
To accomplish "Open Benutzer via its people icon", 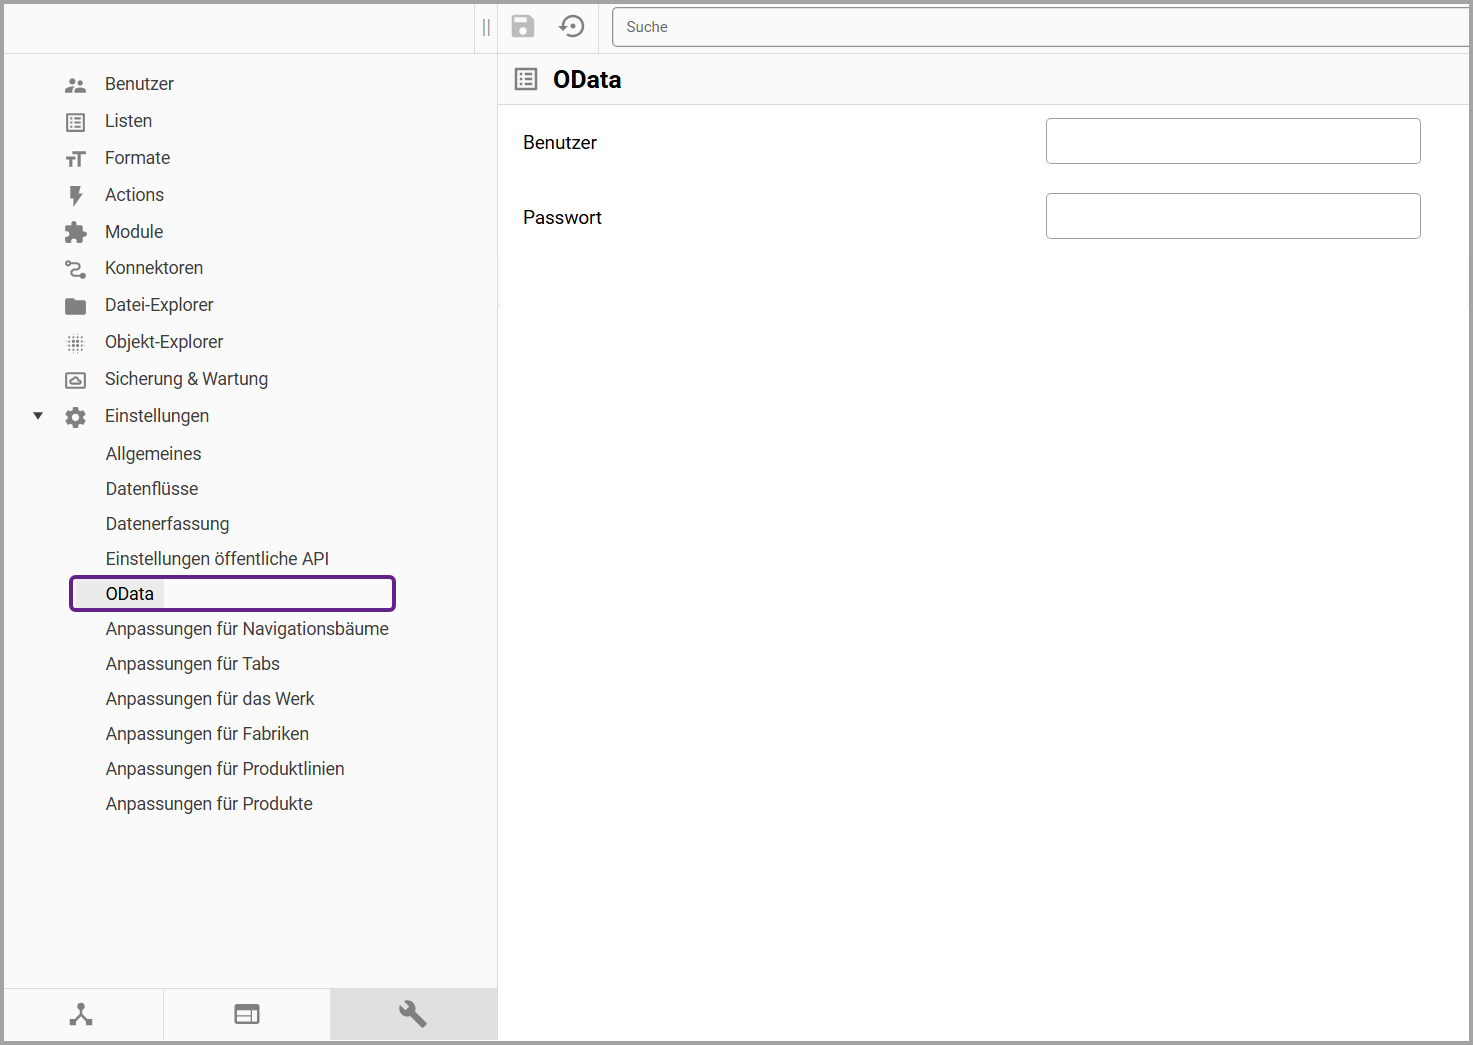I will click(76, 85).
